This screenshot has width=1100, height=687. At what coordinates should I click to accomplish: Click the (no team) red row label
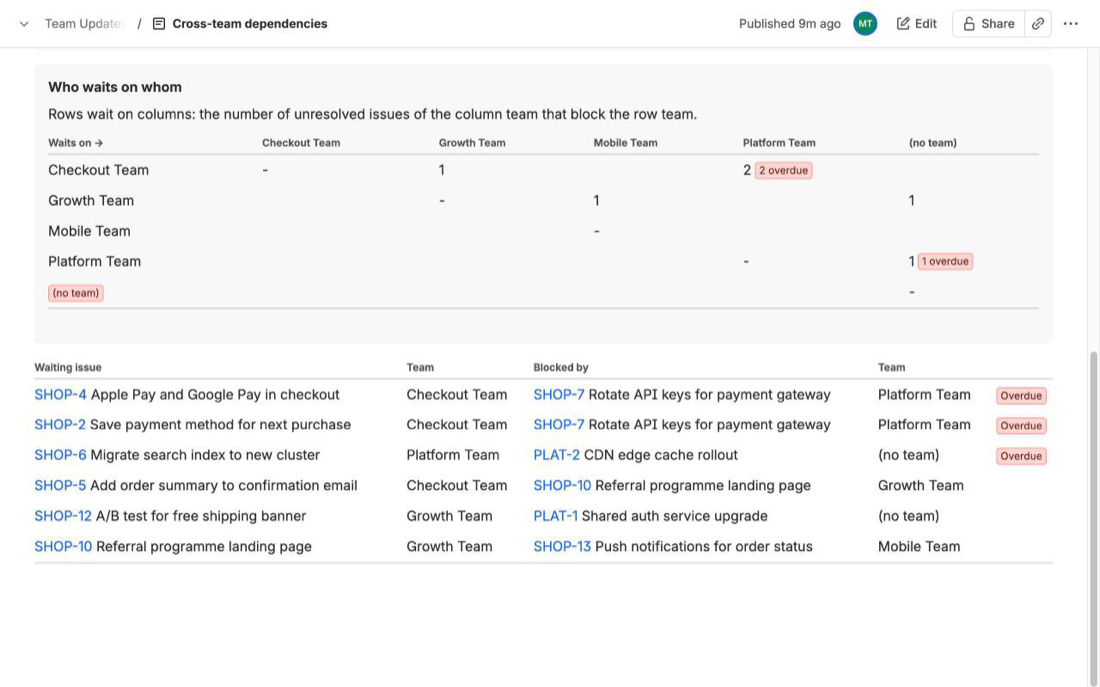point(76,293)
